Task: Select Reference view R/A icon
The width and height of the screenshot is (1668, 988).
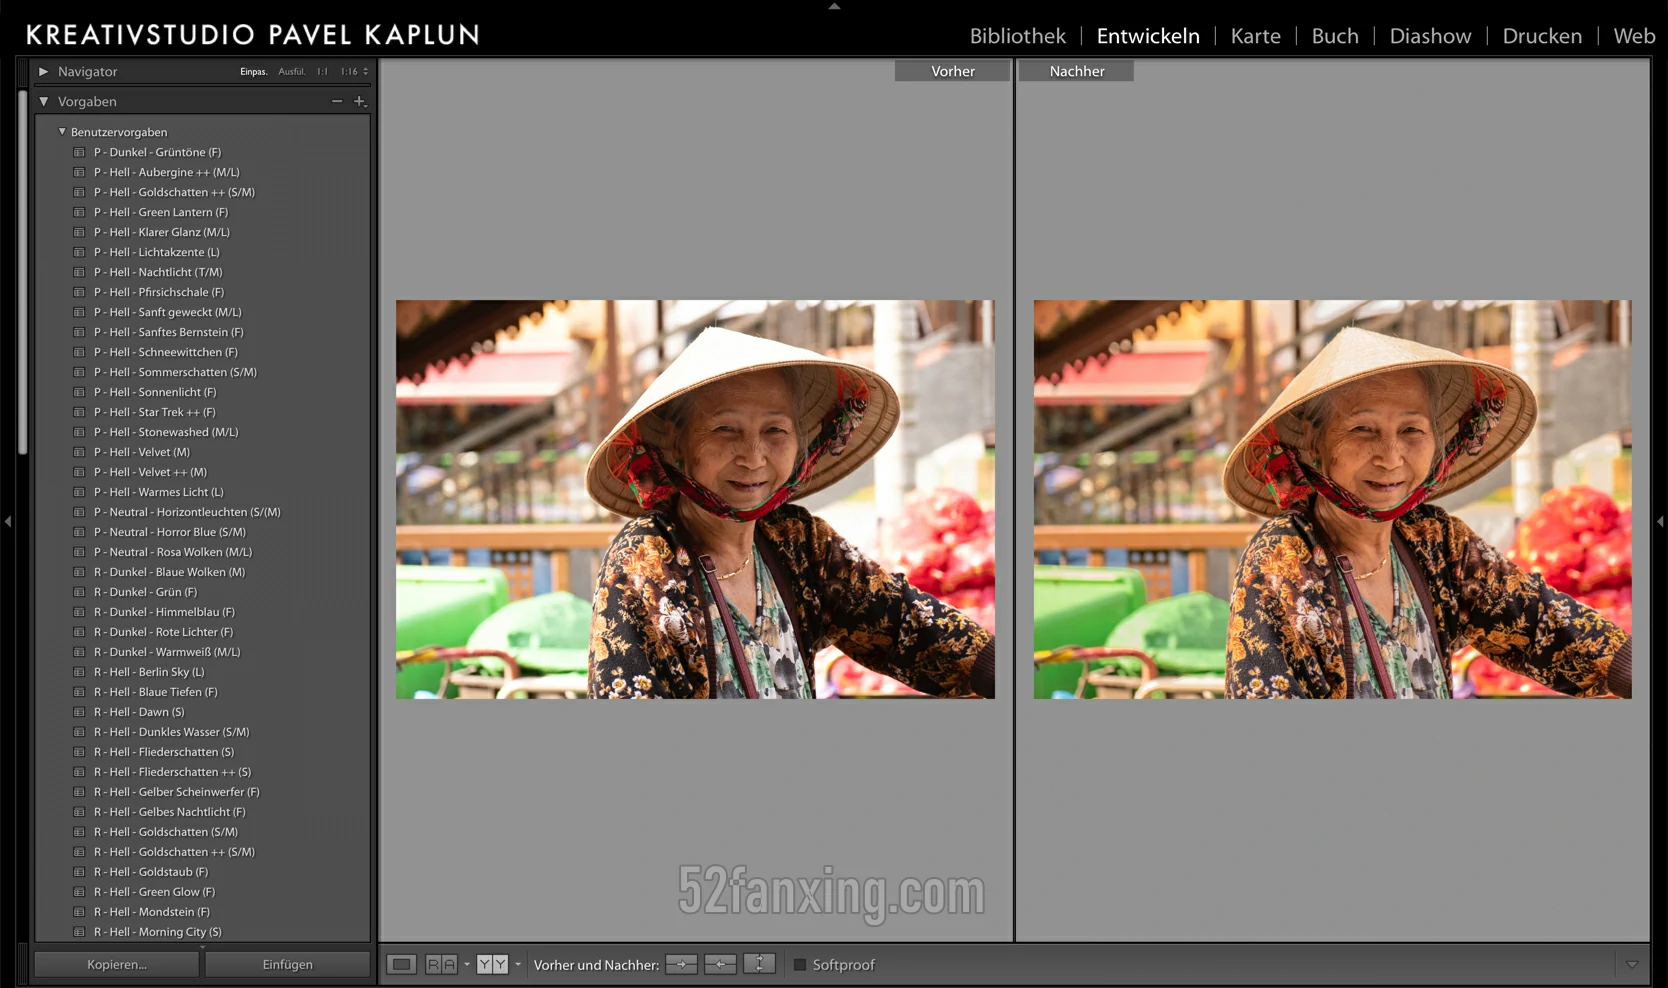Action: click(x=441, y=965)
